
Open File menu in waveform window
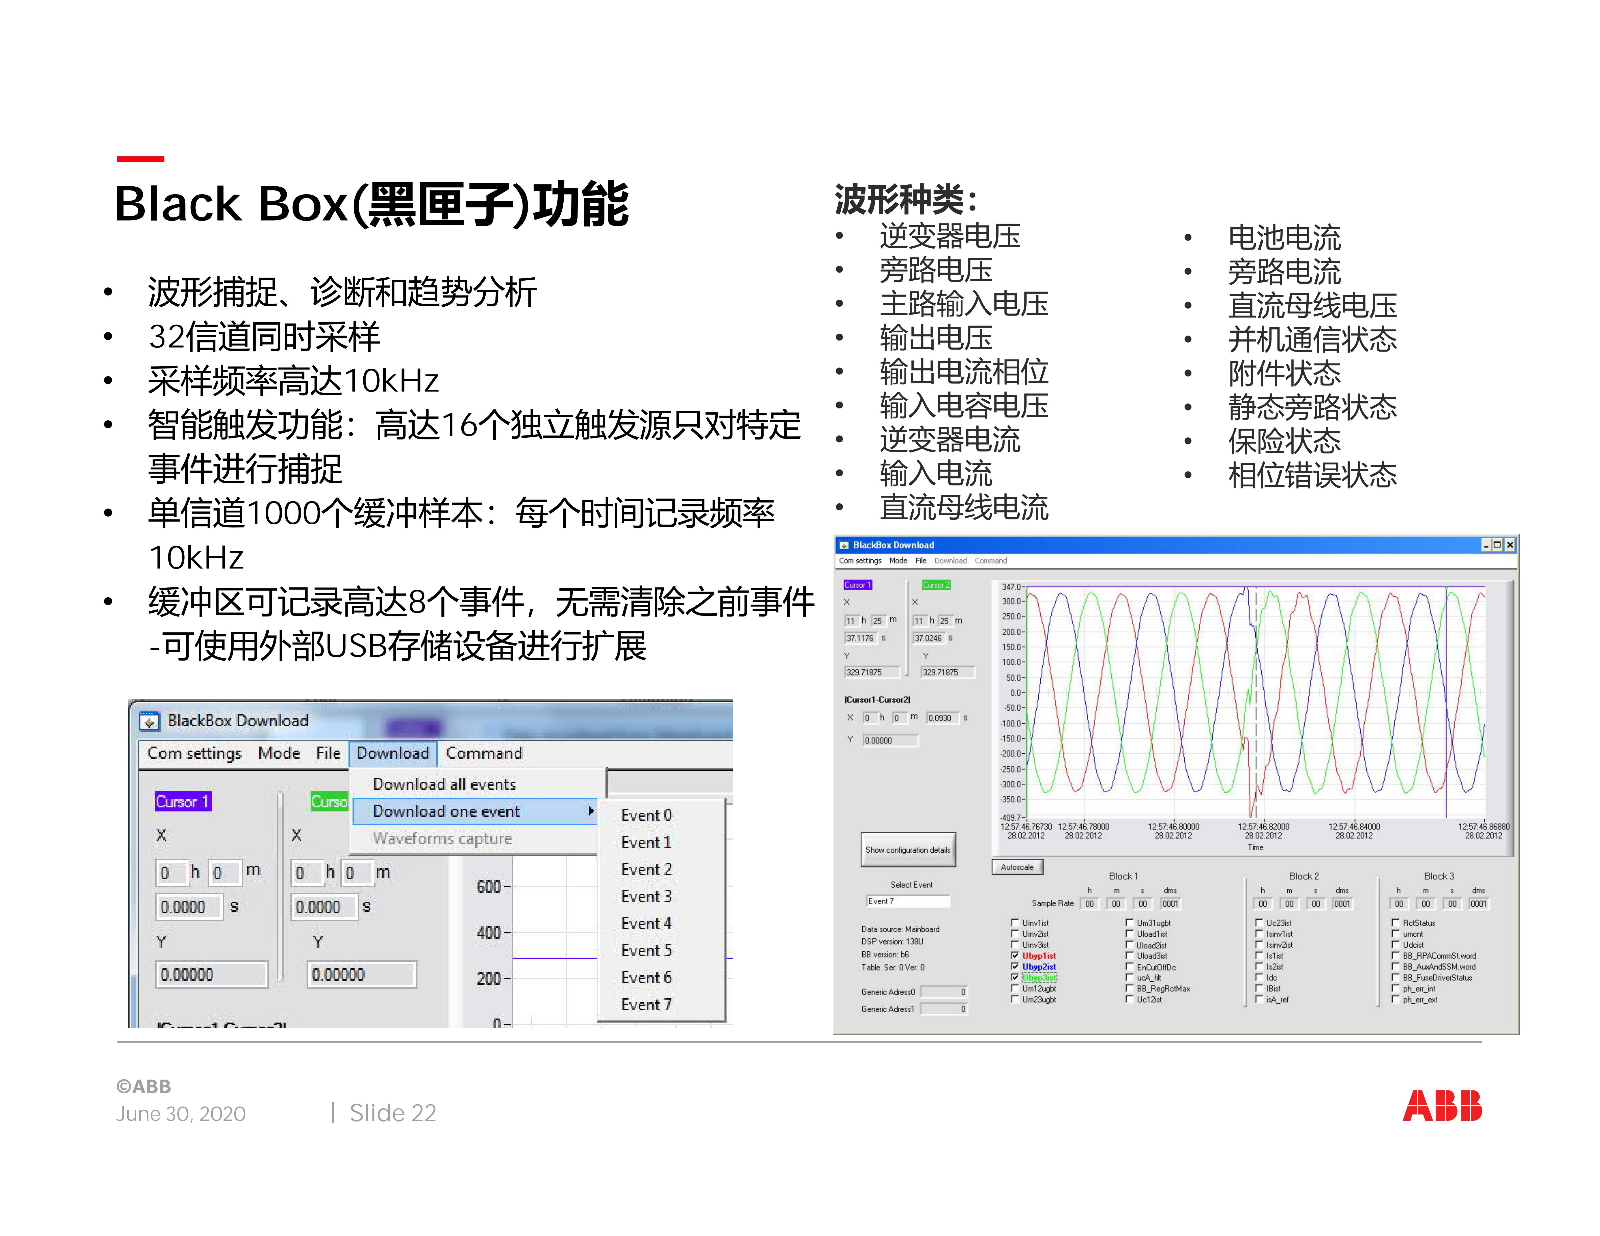(921, 560)
